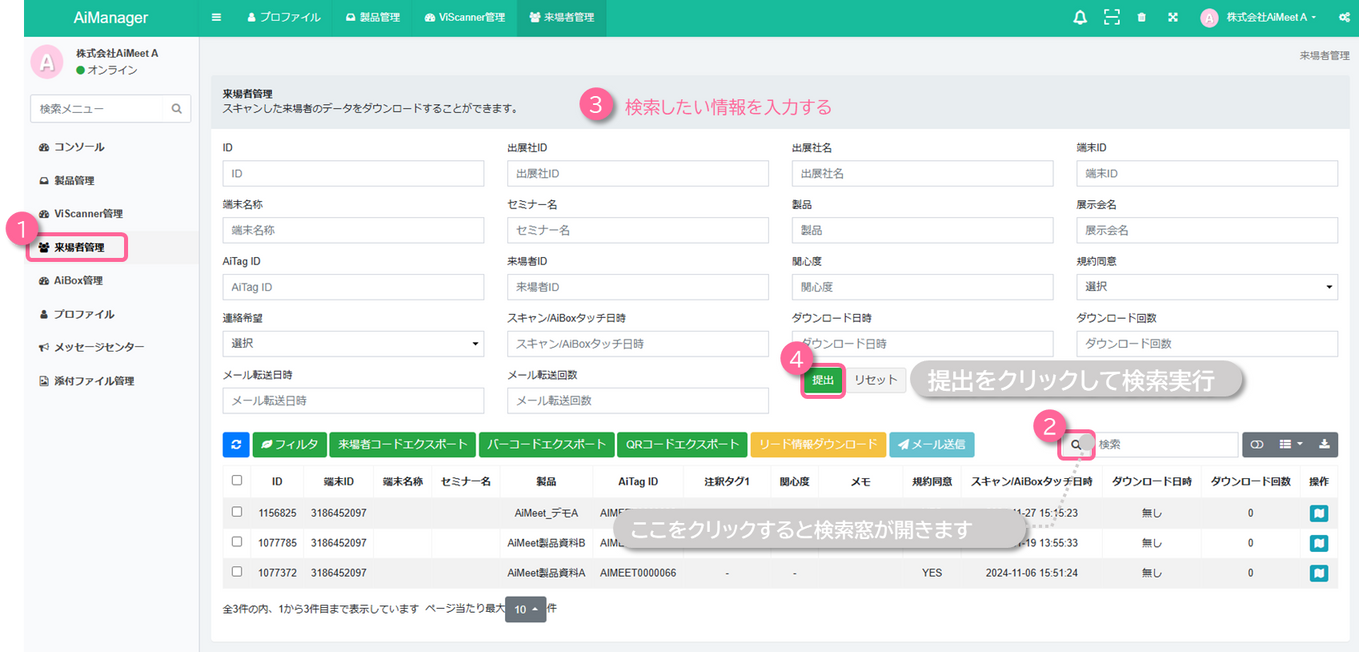This screenshot has height=652, width=1359.
Task: Toggle fullscreen with the expand arrows icon
Action: coord(1173,18)
